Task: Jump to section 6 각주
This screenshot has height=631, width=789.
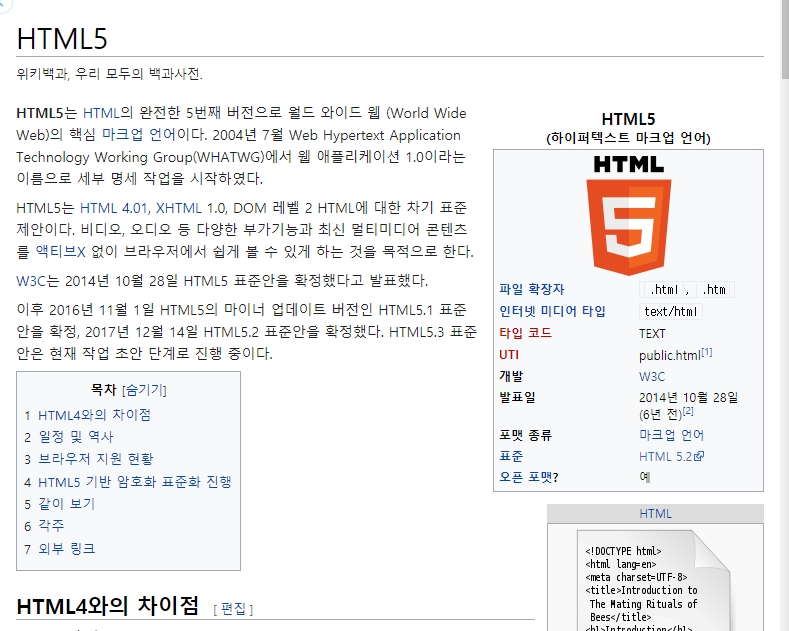Action: pos(51,526)
